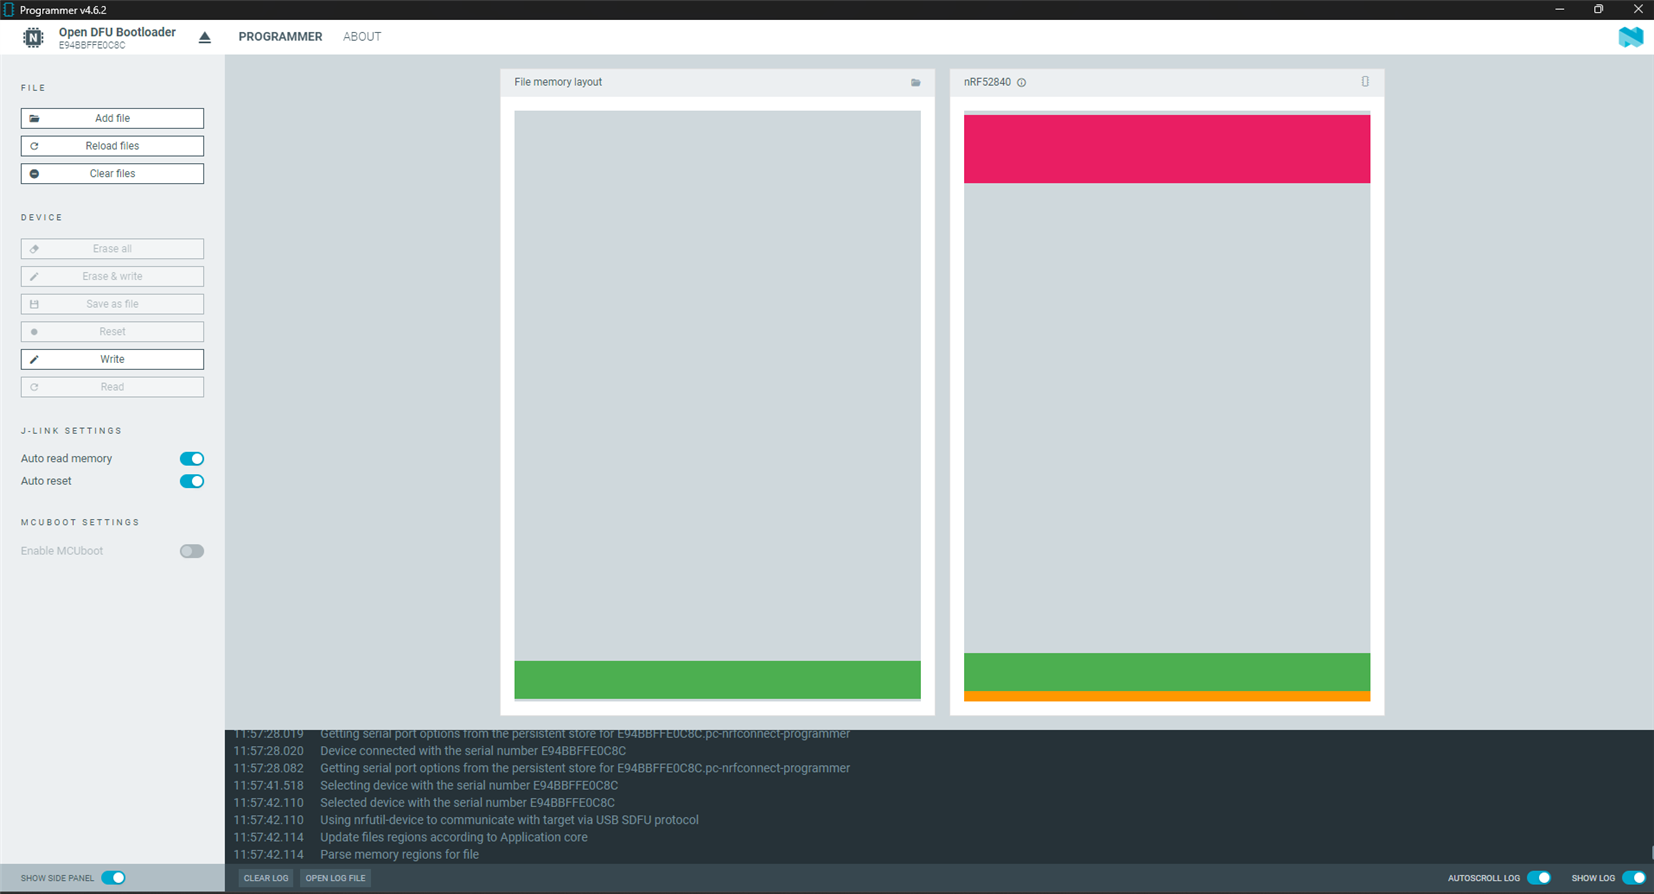Toggle Auto reset switch
This screenshot has width=1654, height=894.
192,481
